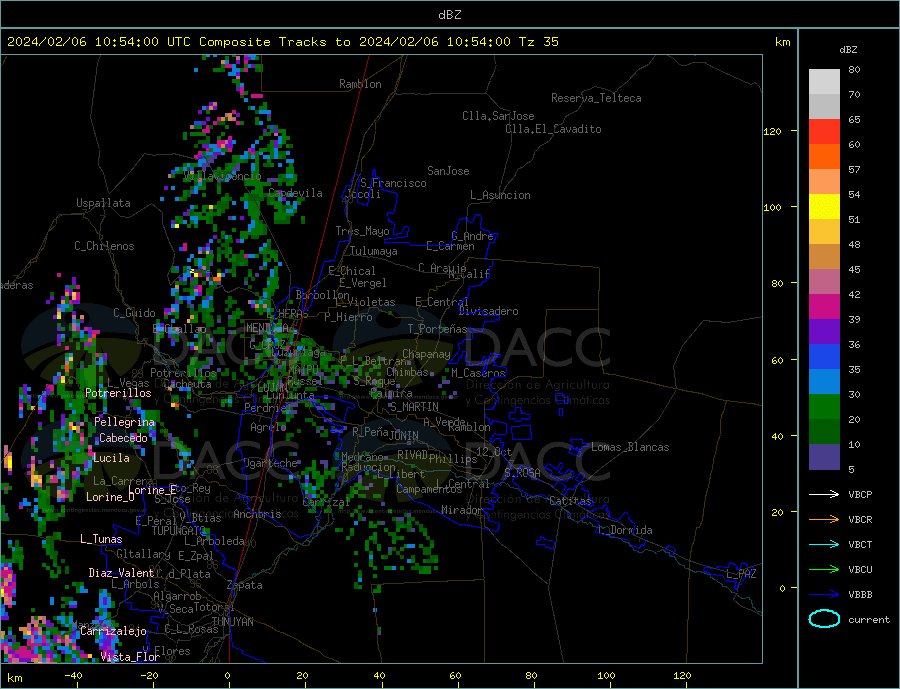Click the 'Tulumaya' map label

point(373,251)
